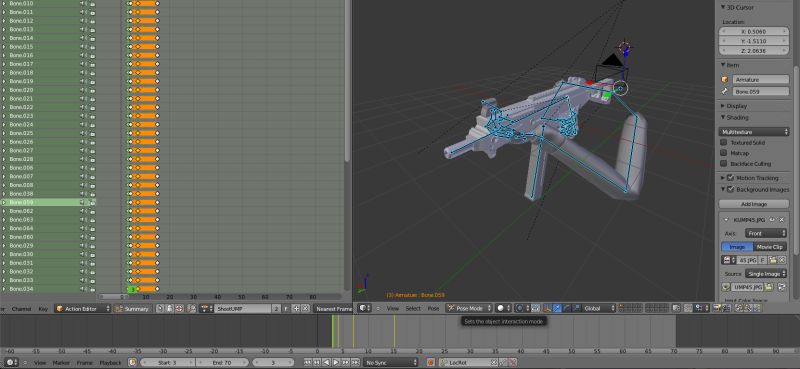Enable the Textured Solid checkbox
800x369 pixels.
click(x=723, y=143)
